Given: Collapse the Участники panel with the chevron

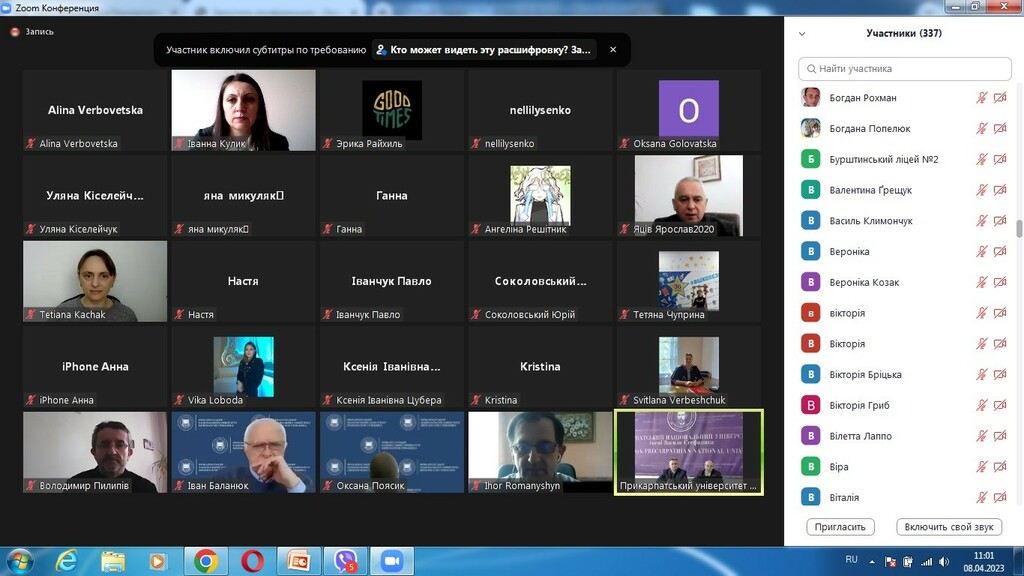Looking at the screenshot, I should [x=801, y=33].
